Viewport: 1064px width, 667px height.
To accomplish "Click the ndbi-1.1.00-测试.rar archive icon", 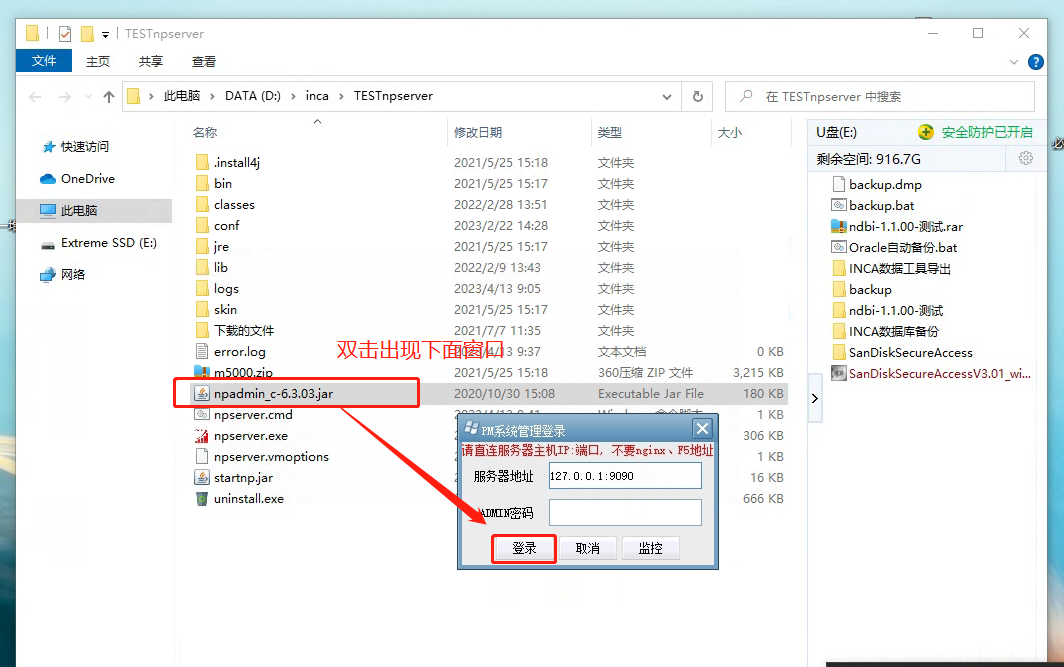I will (x=839, y=227).
